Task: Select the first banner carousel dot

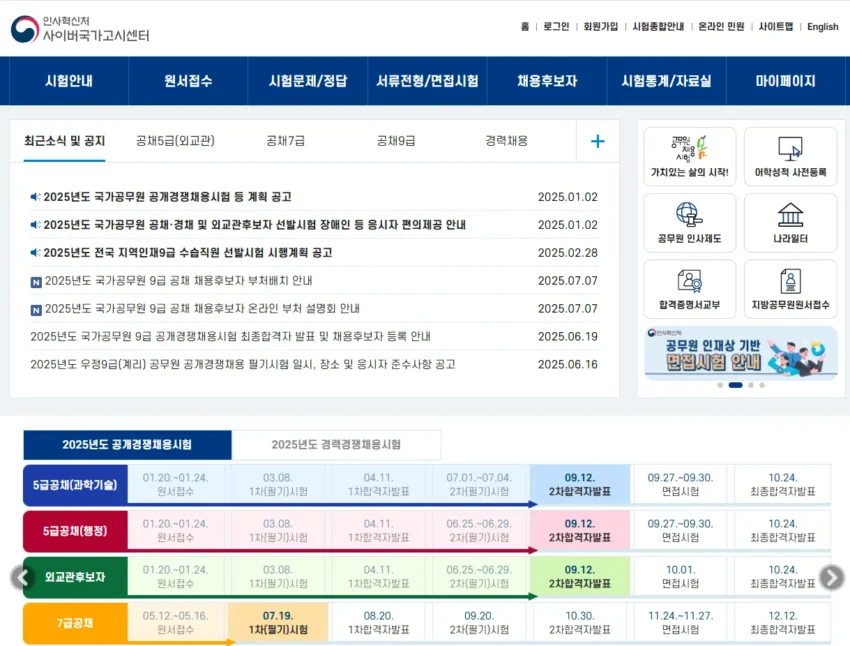Action: (x=720, y=385)
